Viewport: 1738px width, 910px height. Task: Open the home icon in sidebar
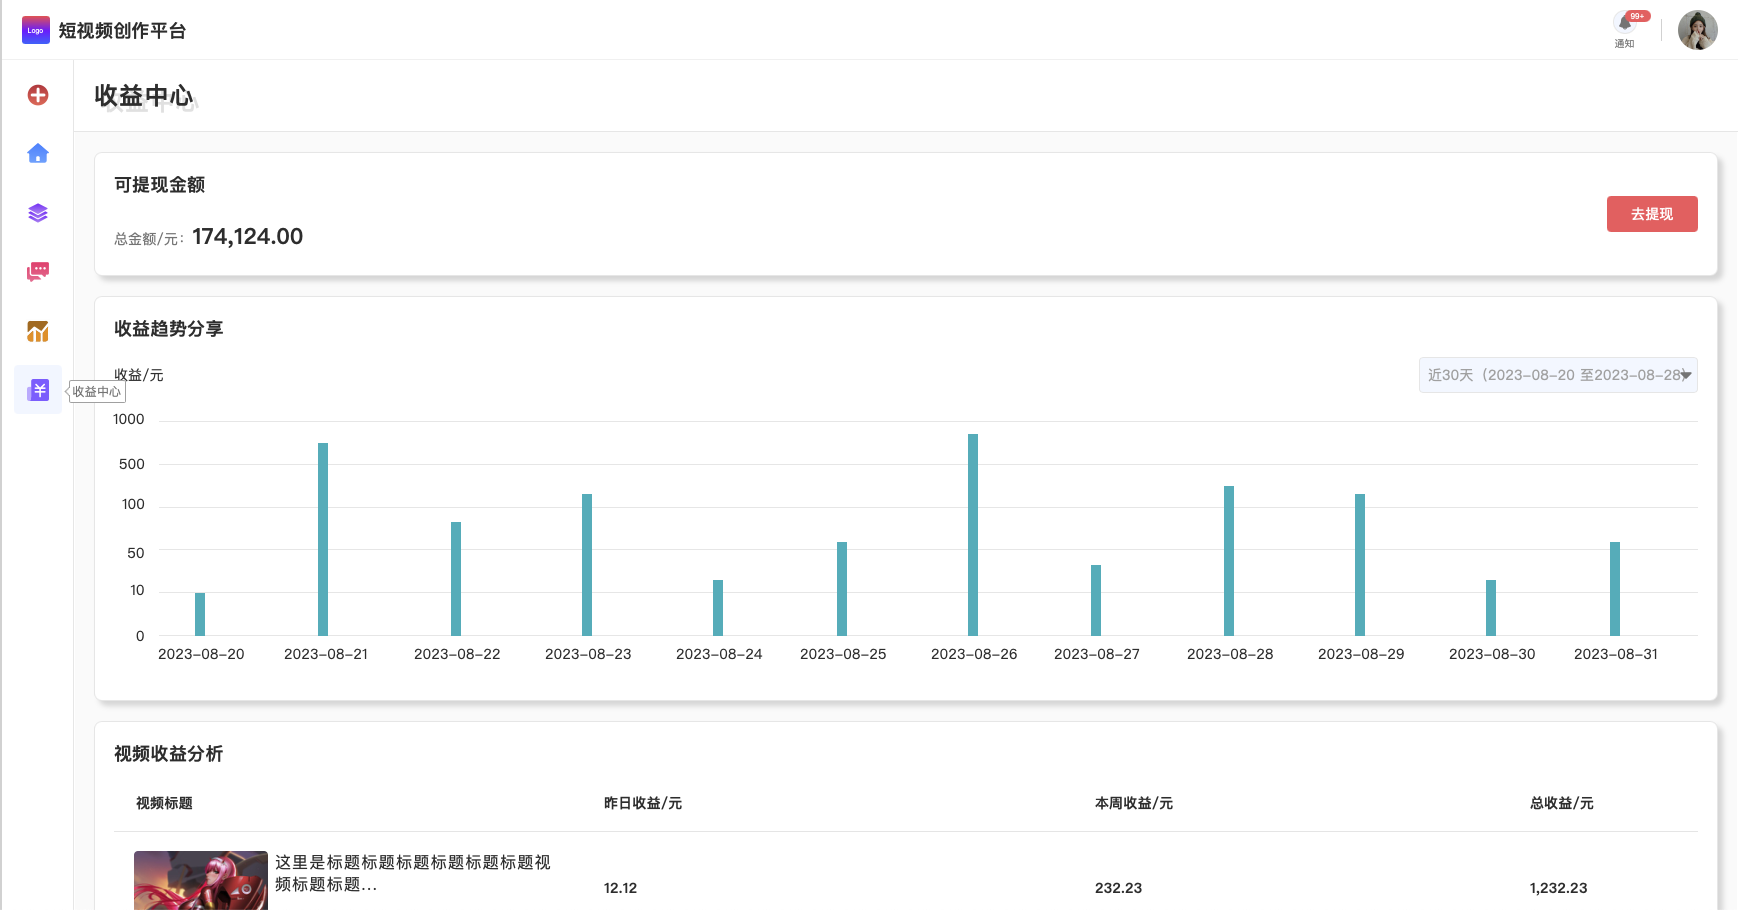[38, 153]
